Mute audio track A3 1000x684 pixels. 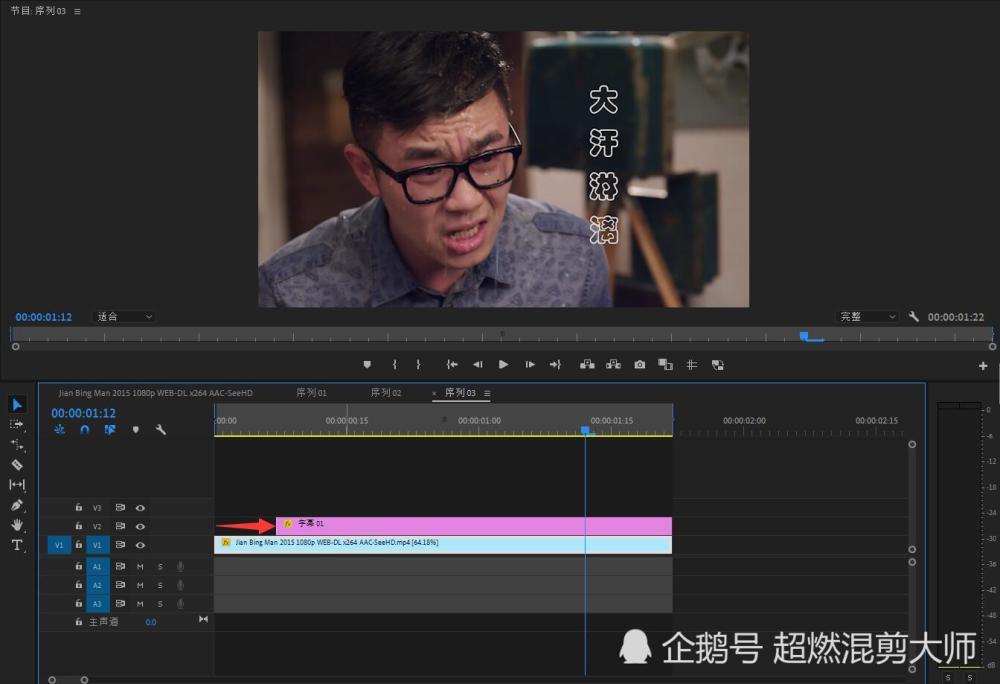pos(140,604)
